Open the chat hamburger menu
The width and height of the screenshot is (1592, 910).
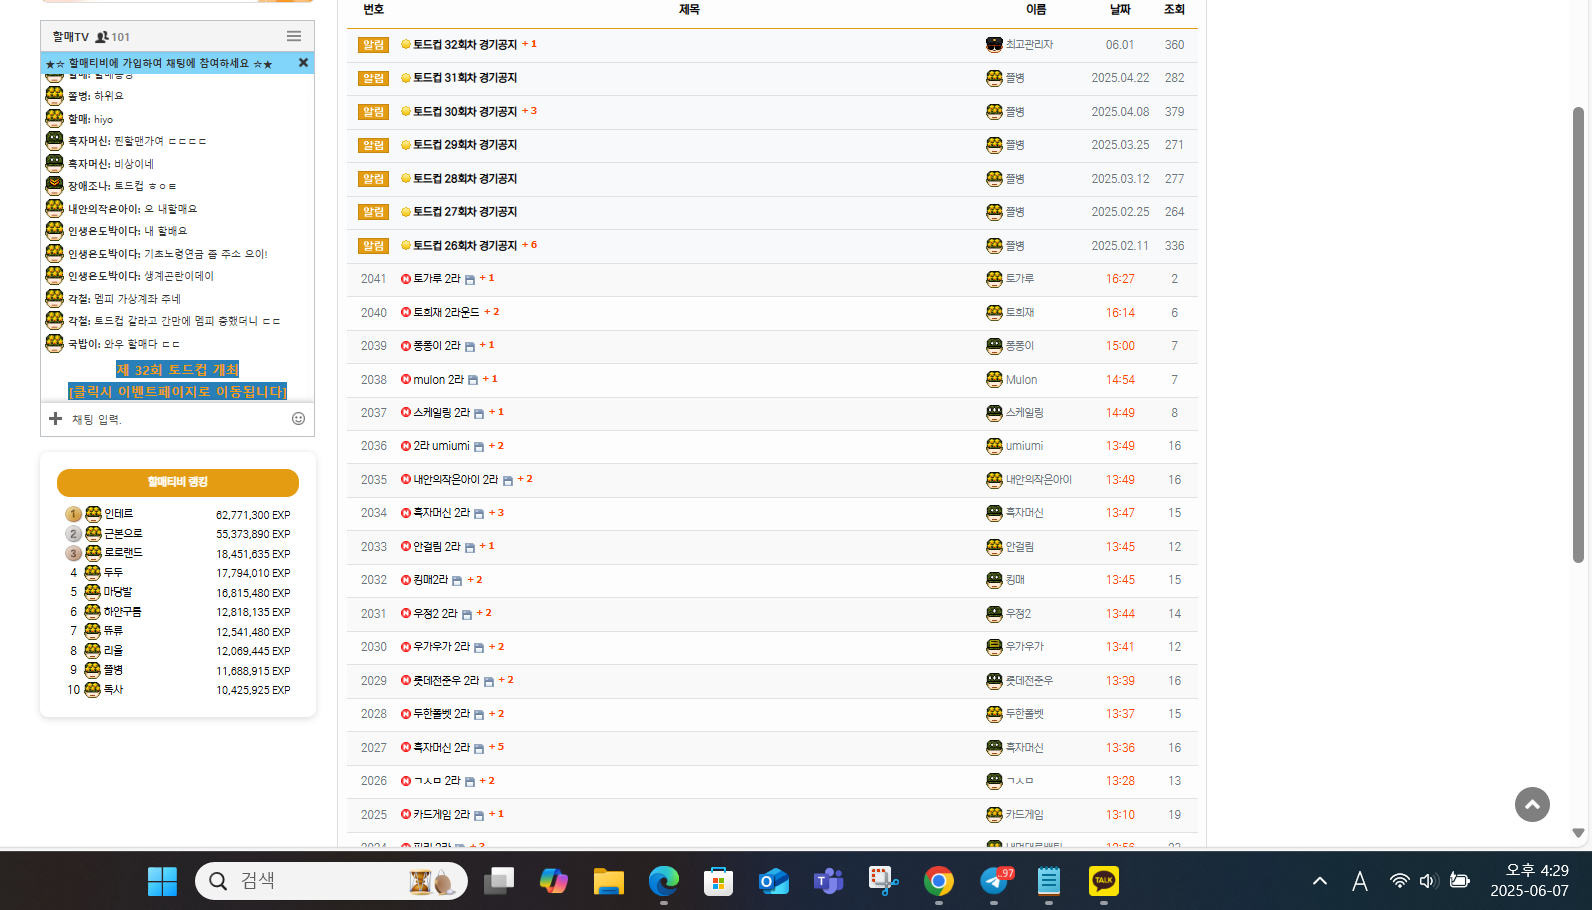tap(293, 36)
